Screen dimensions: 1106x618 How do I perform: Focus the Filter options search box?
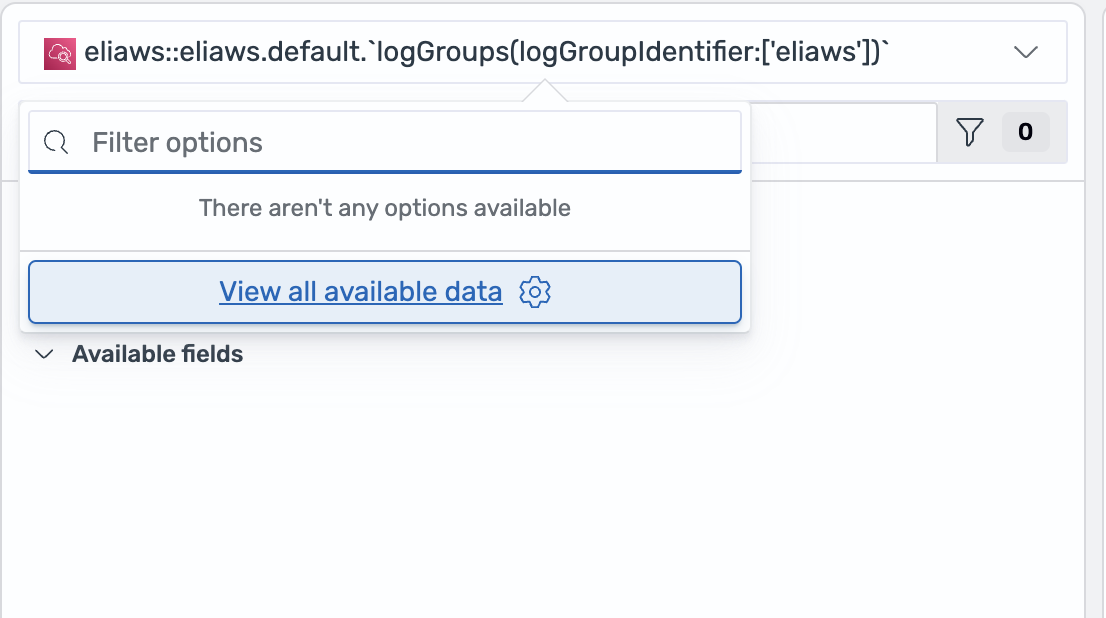tap(400, 143)
